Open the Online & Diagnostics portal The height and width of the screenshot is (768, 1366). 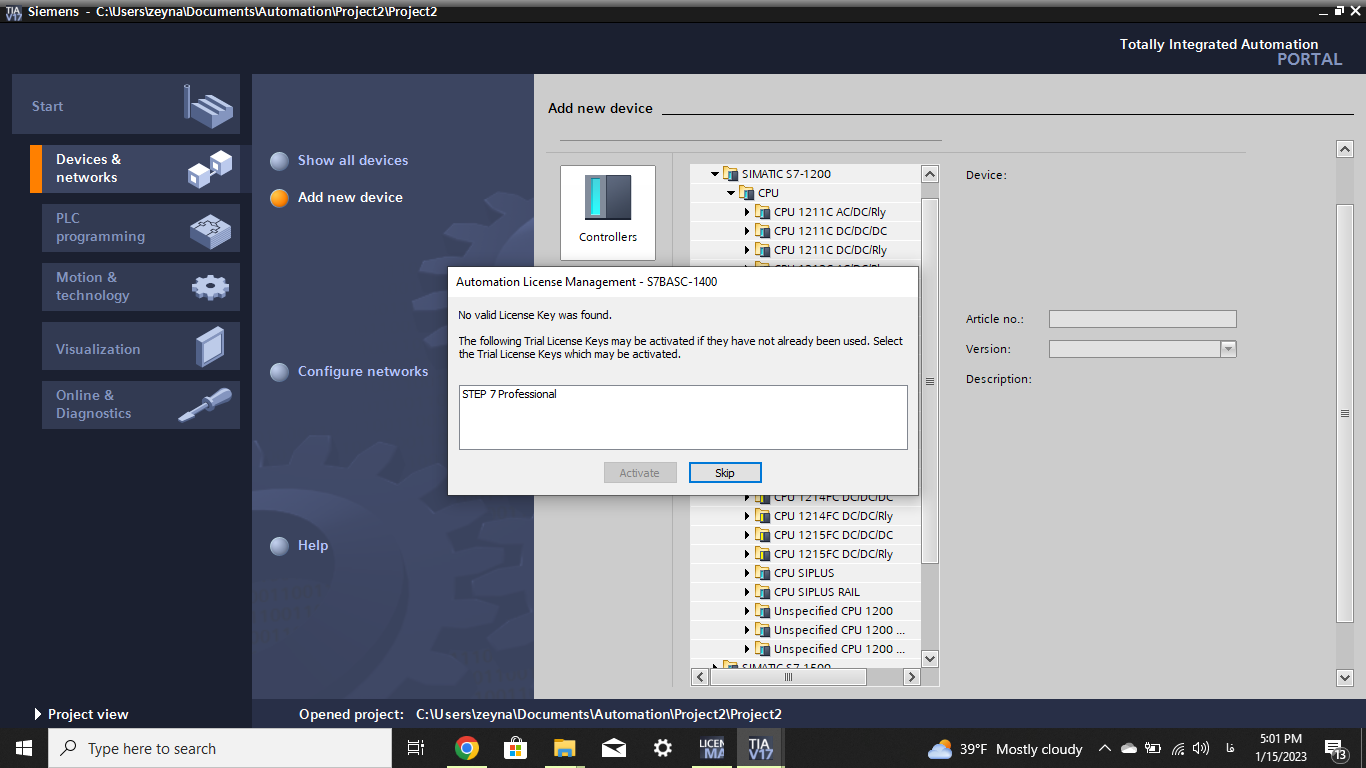141,405
